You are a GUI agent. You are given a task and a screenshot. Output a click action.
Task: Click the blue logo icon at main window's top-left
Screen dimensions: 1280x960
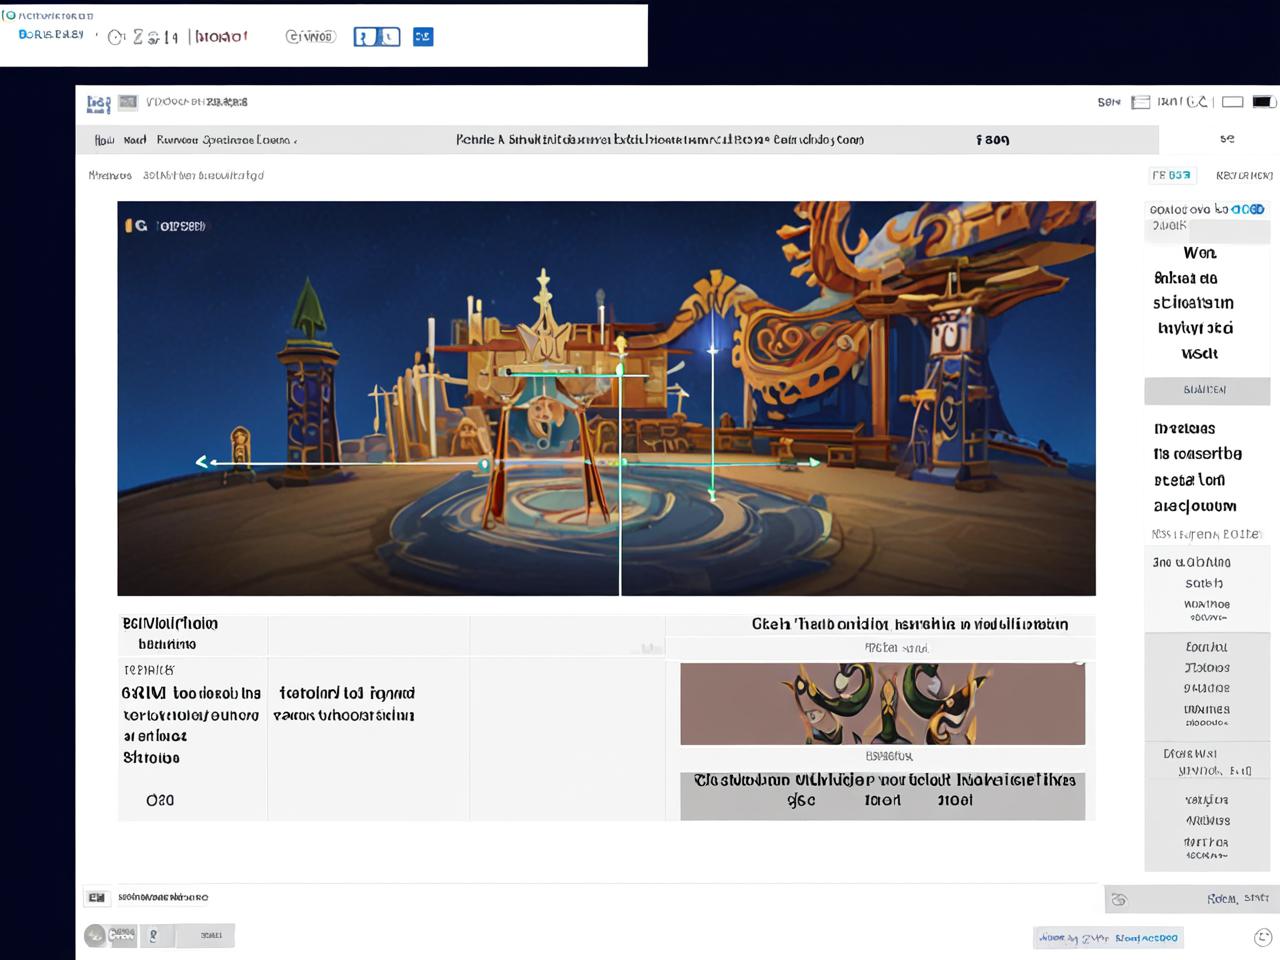98,103
